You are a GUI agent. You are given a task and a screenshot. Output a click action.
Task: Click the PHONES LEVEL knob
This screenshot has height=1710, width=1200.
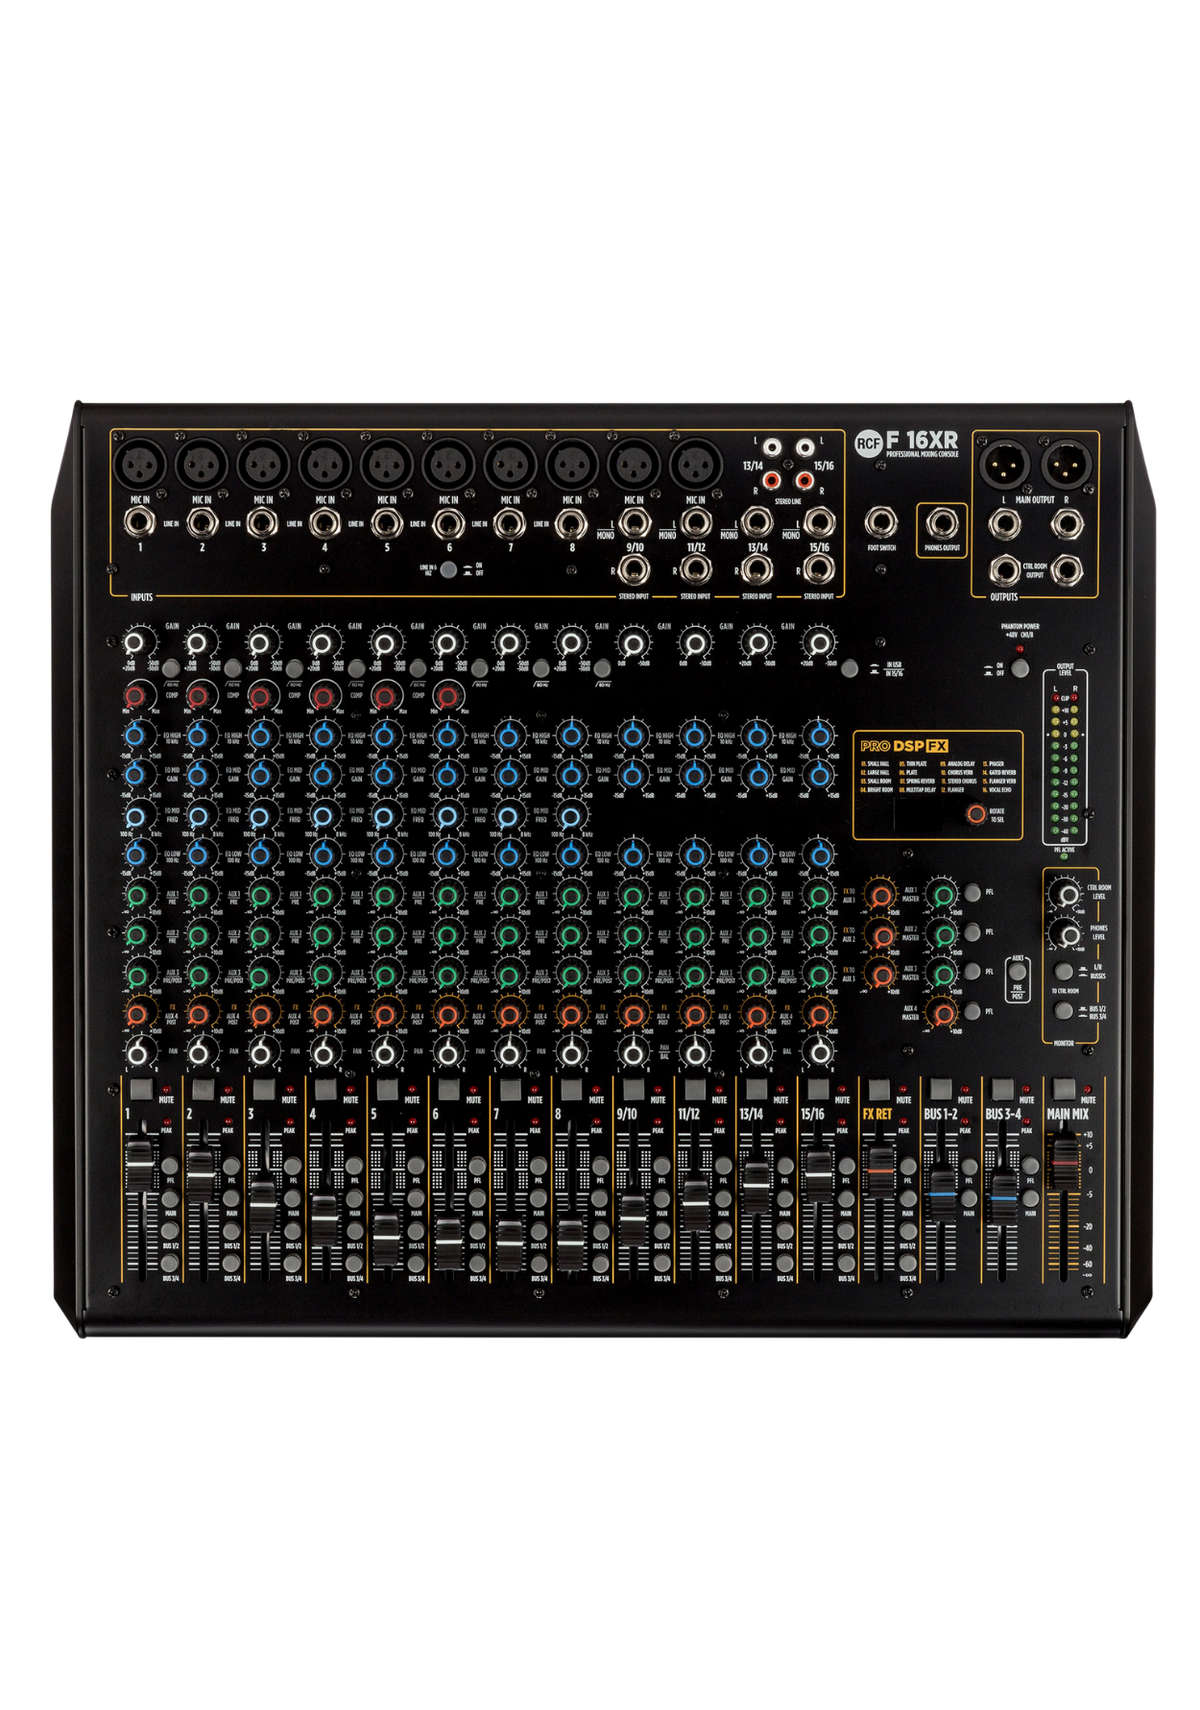click(x=1068, y=934)
